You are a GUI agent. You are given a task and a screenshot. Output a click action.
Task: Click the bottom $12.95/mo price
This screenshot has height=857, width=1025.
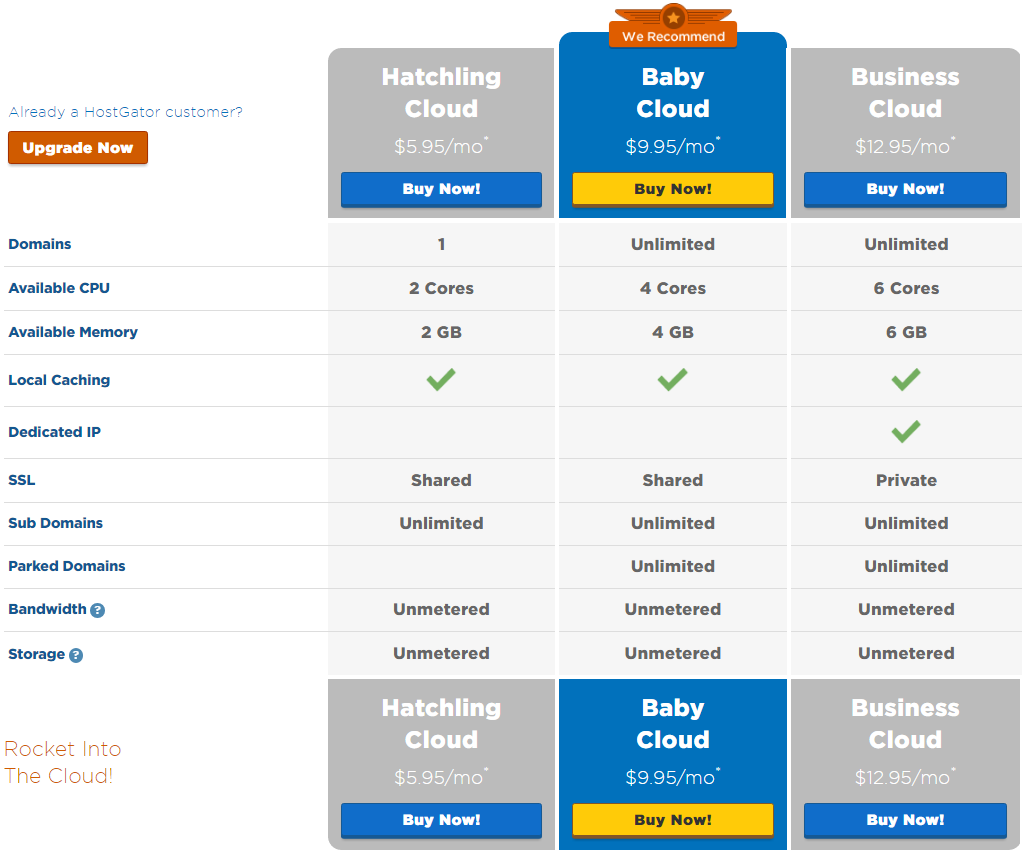[x=905, y=777]
